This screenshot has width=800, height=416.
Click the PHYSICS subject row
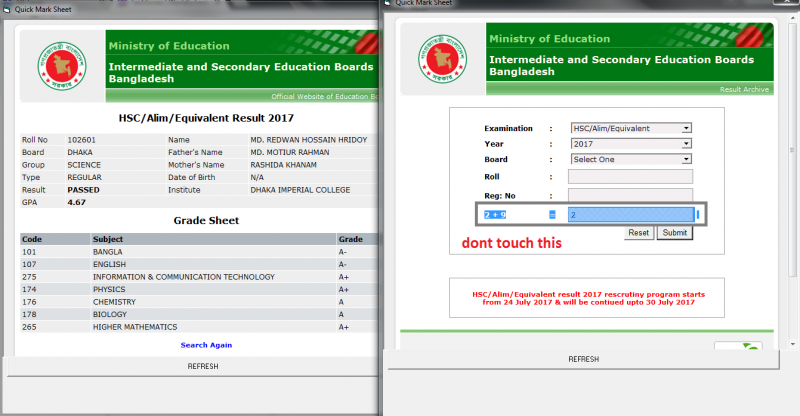pos(199,289)
